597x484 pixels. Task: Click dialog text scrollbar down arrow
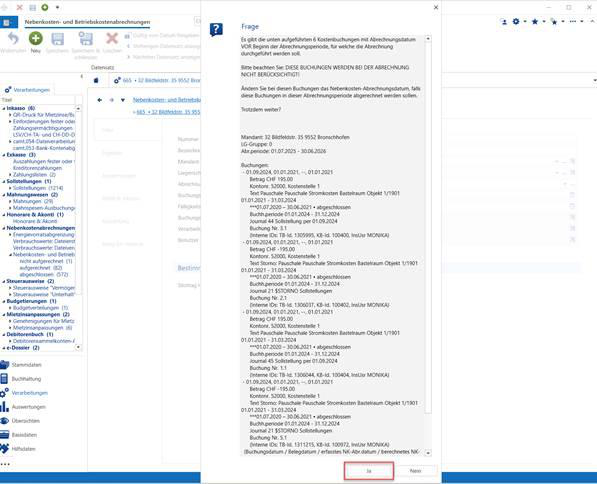pos(428,453)
